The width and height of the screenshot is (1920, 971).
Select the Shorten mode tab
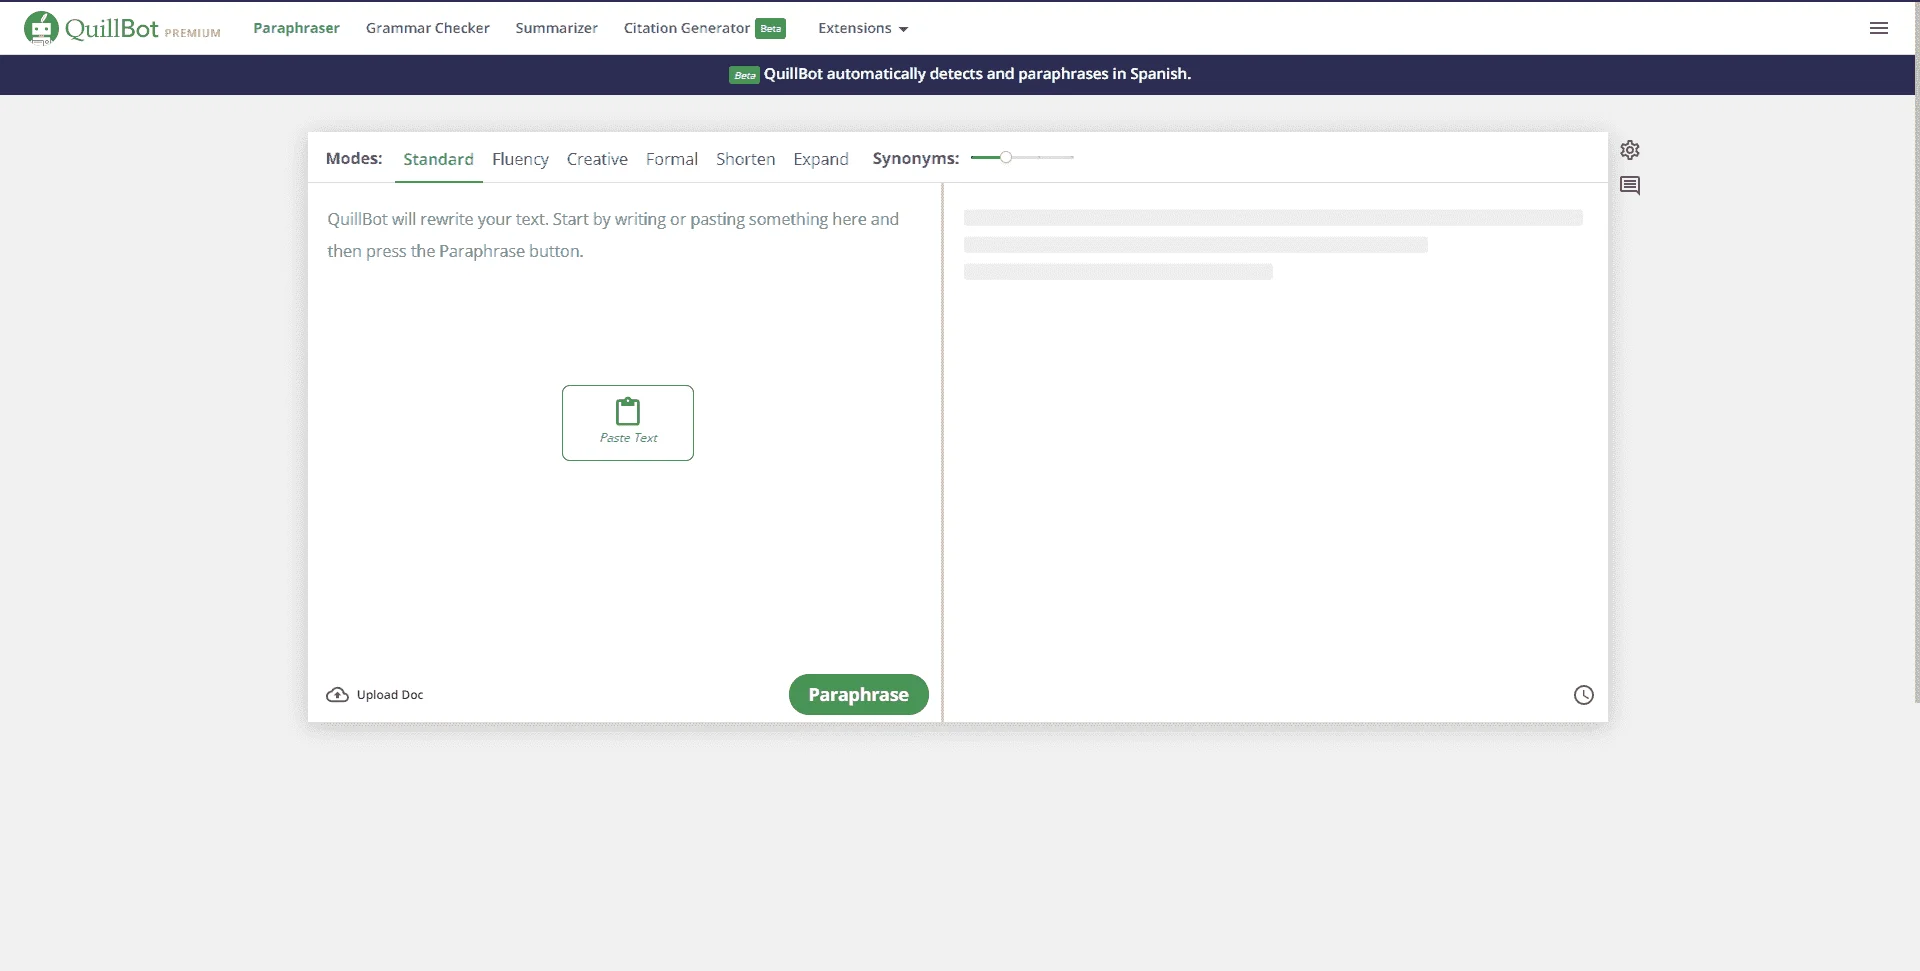tap(746, 159)
